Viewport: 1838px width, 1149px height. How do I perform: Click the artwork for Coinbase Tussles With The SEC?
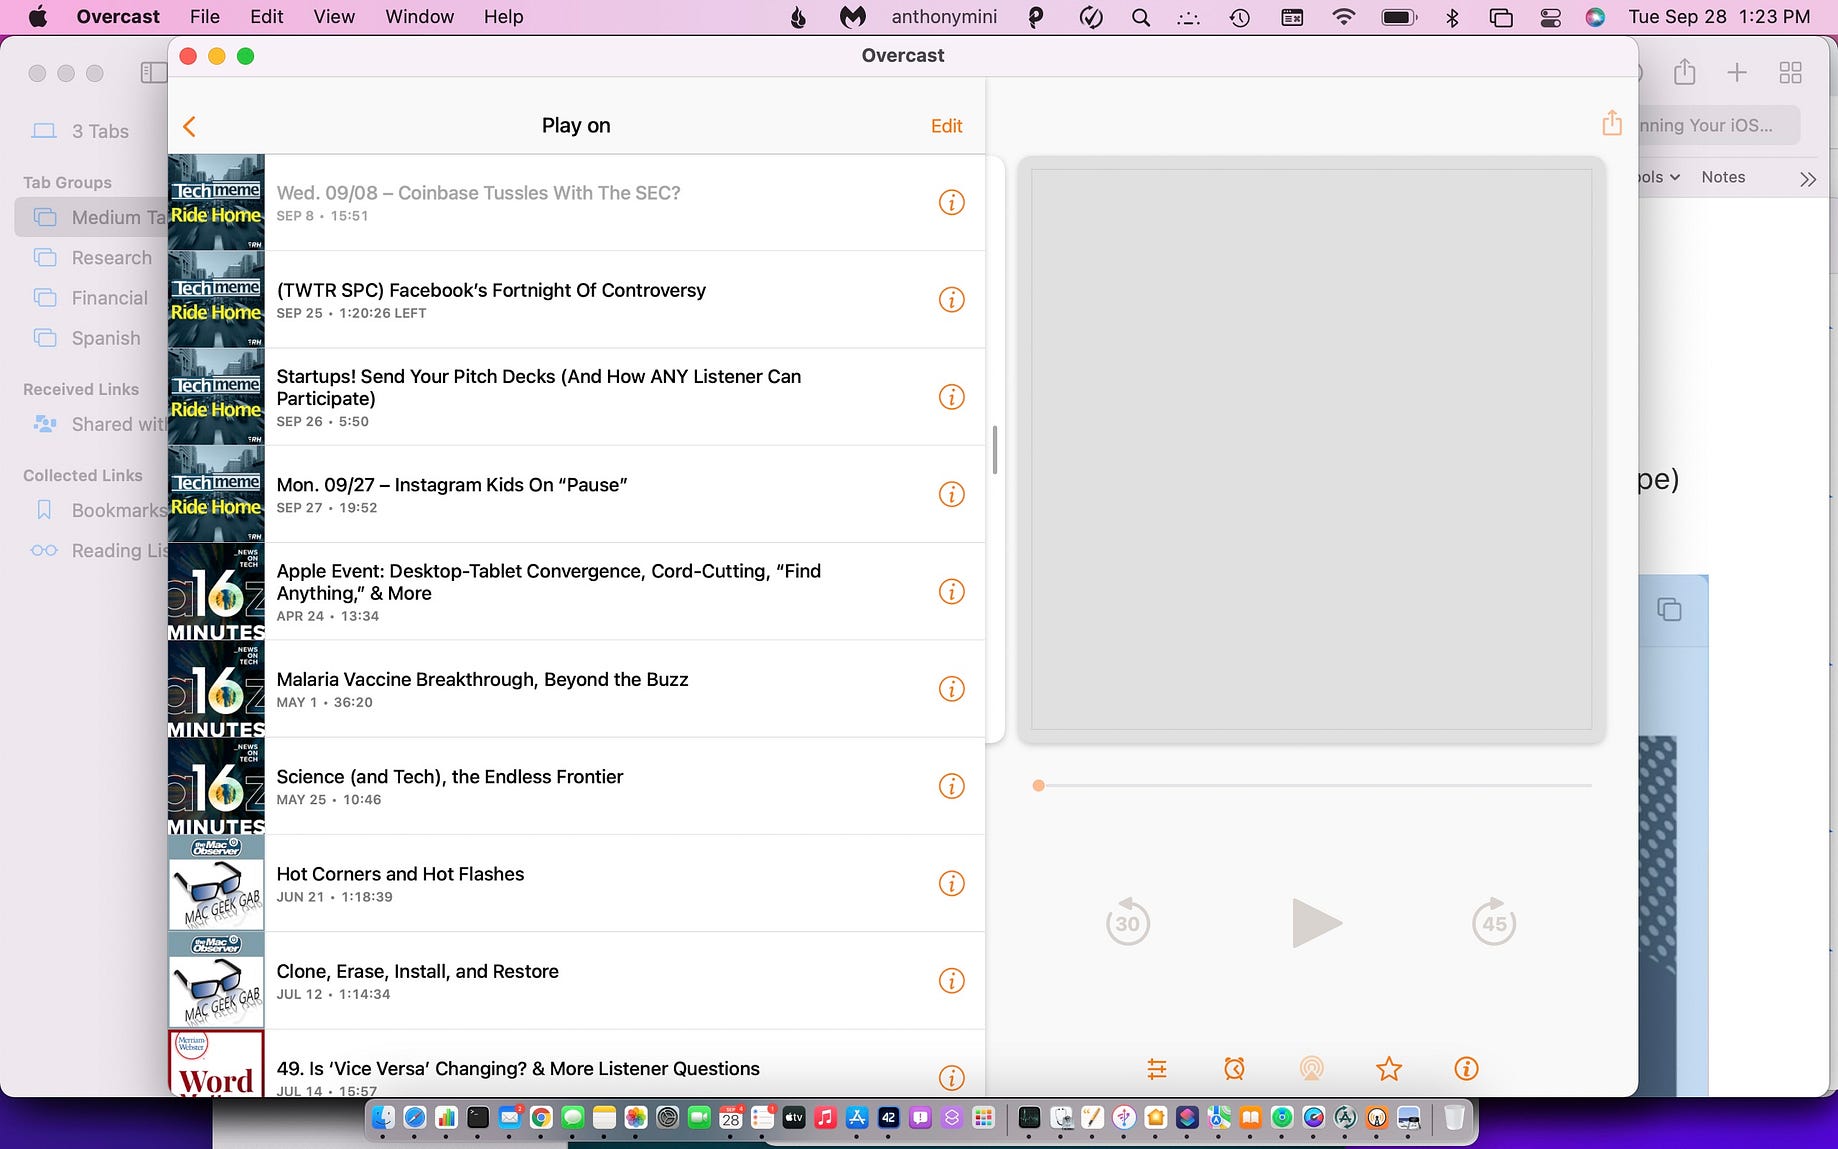click(x=216, y=202)
